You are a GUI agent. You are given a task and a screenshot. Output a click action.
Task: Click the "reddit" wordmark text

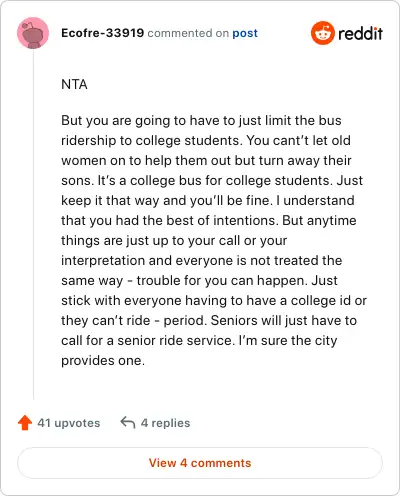point(360,33)
